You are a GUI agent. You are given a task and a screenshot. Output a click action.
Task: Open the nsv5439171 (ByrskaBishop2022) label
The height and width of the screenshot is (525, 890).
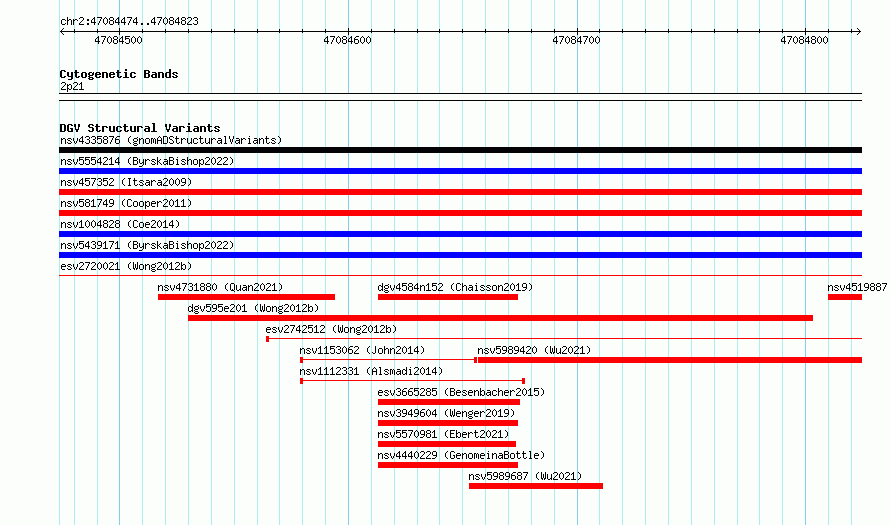147,245
